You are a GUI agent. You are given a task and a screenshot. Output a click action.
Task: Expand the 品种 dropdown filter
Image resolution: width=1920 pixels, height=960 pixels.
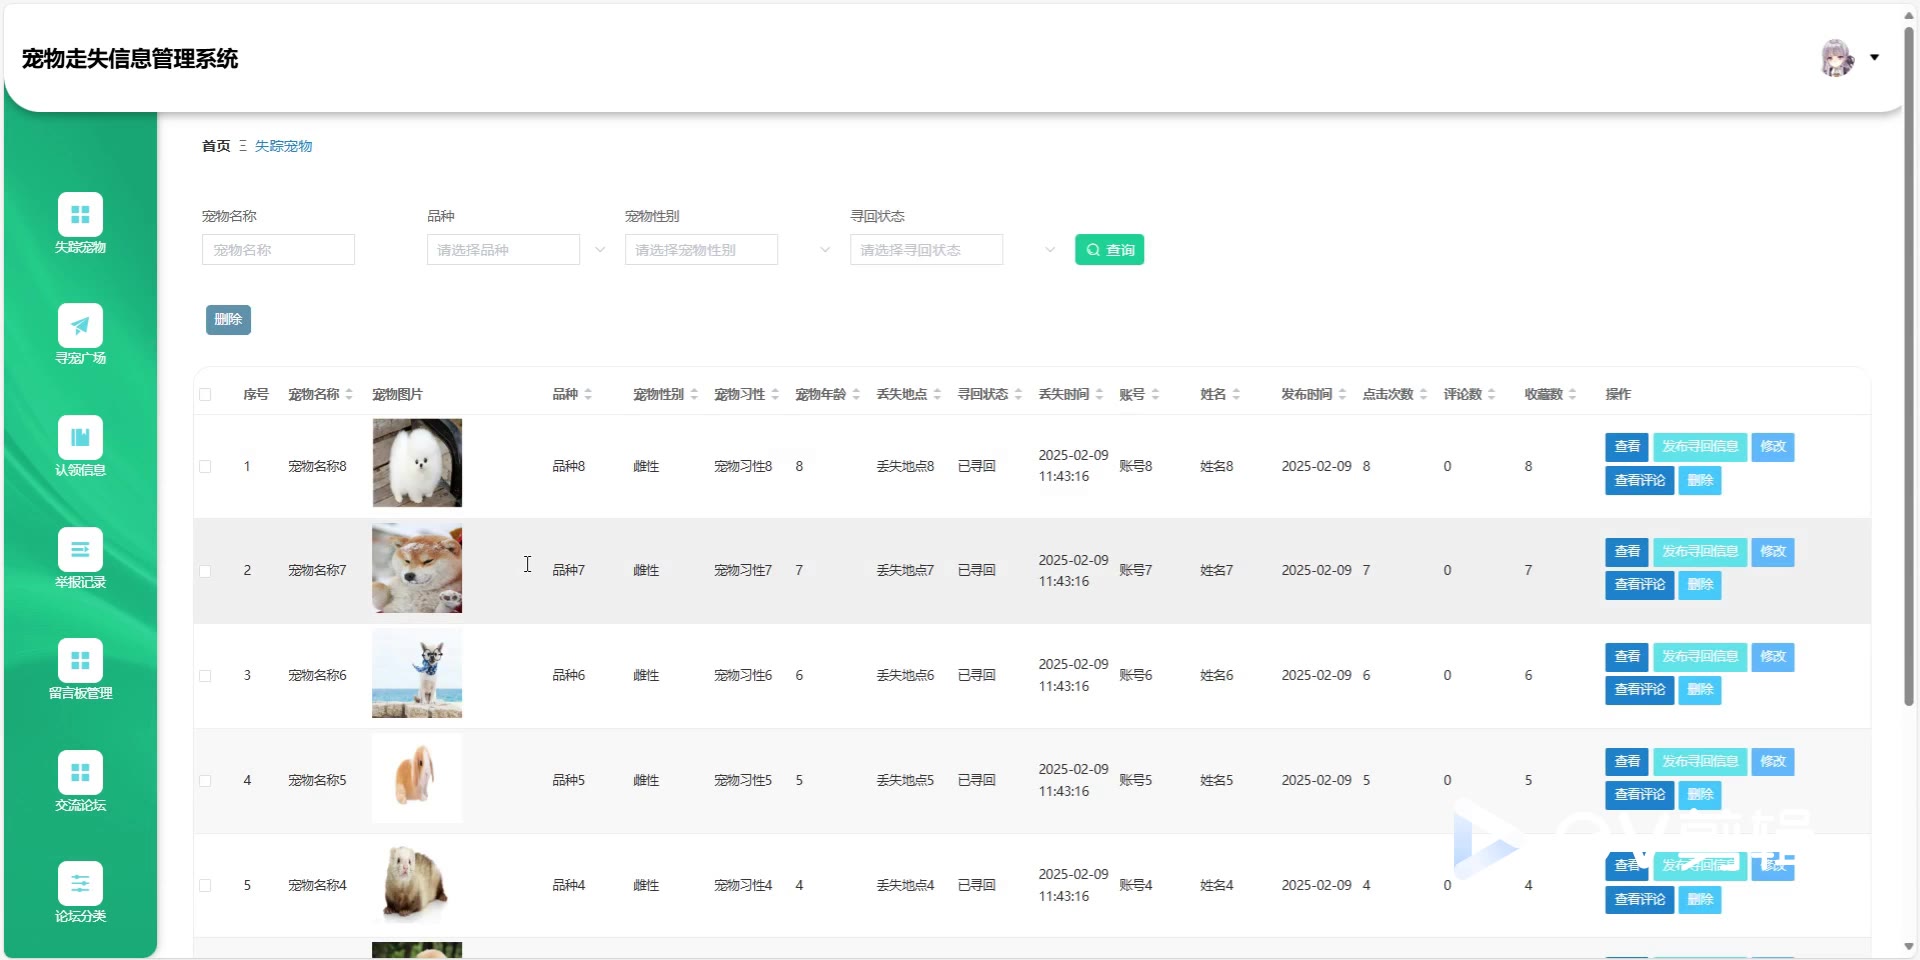pos(516,250)
